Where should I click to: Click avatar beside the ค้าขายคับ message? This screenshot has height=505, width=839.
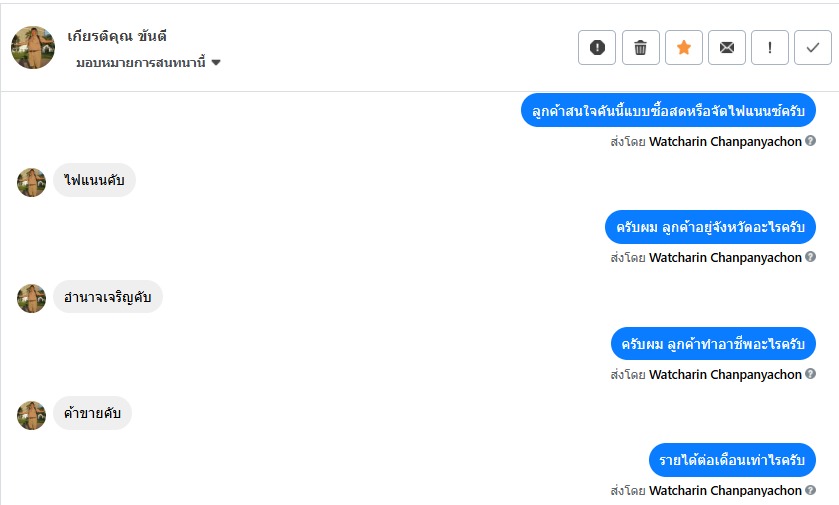tap(32, 415)
